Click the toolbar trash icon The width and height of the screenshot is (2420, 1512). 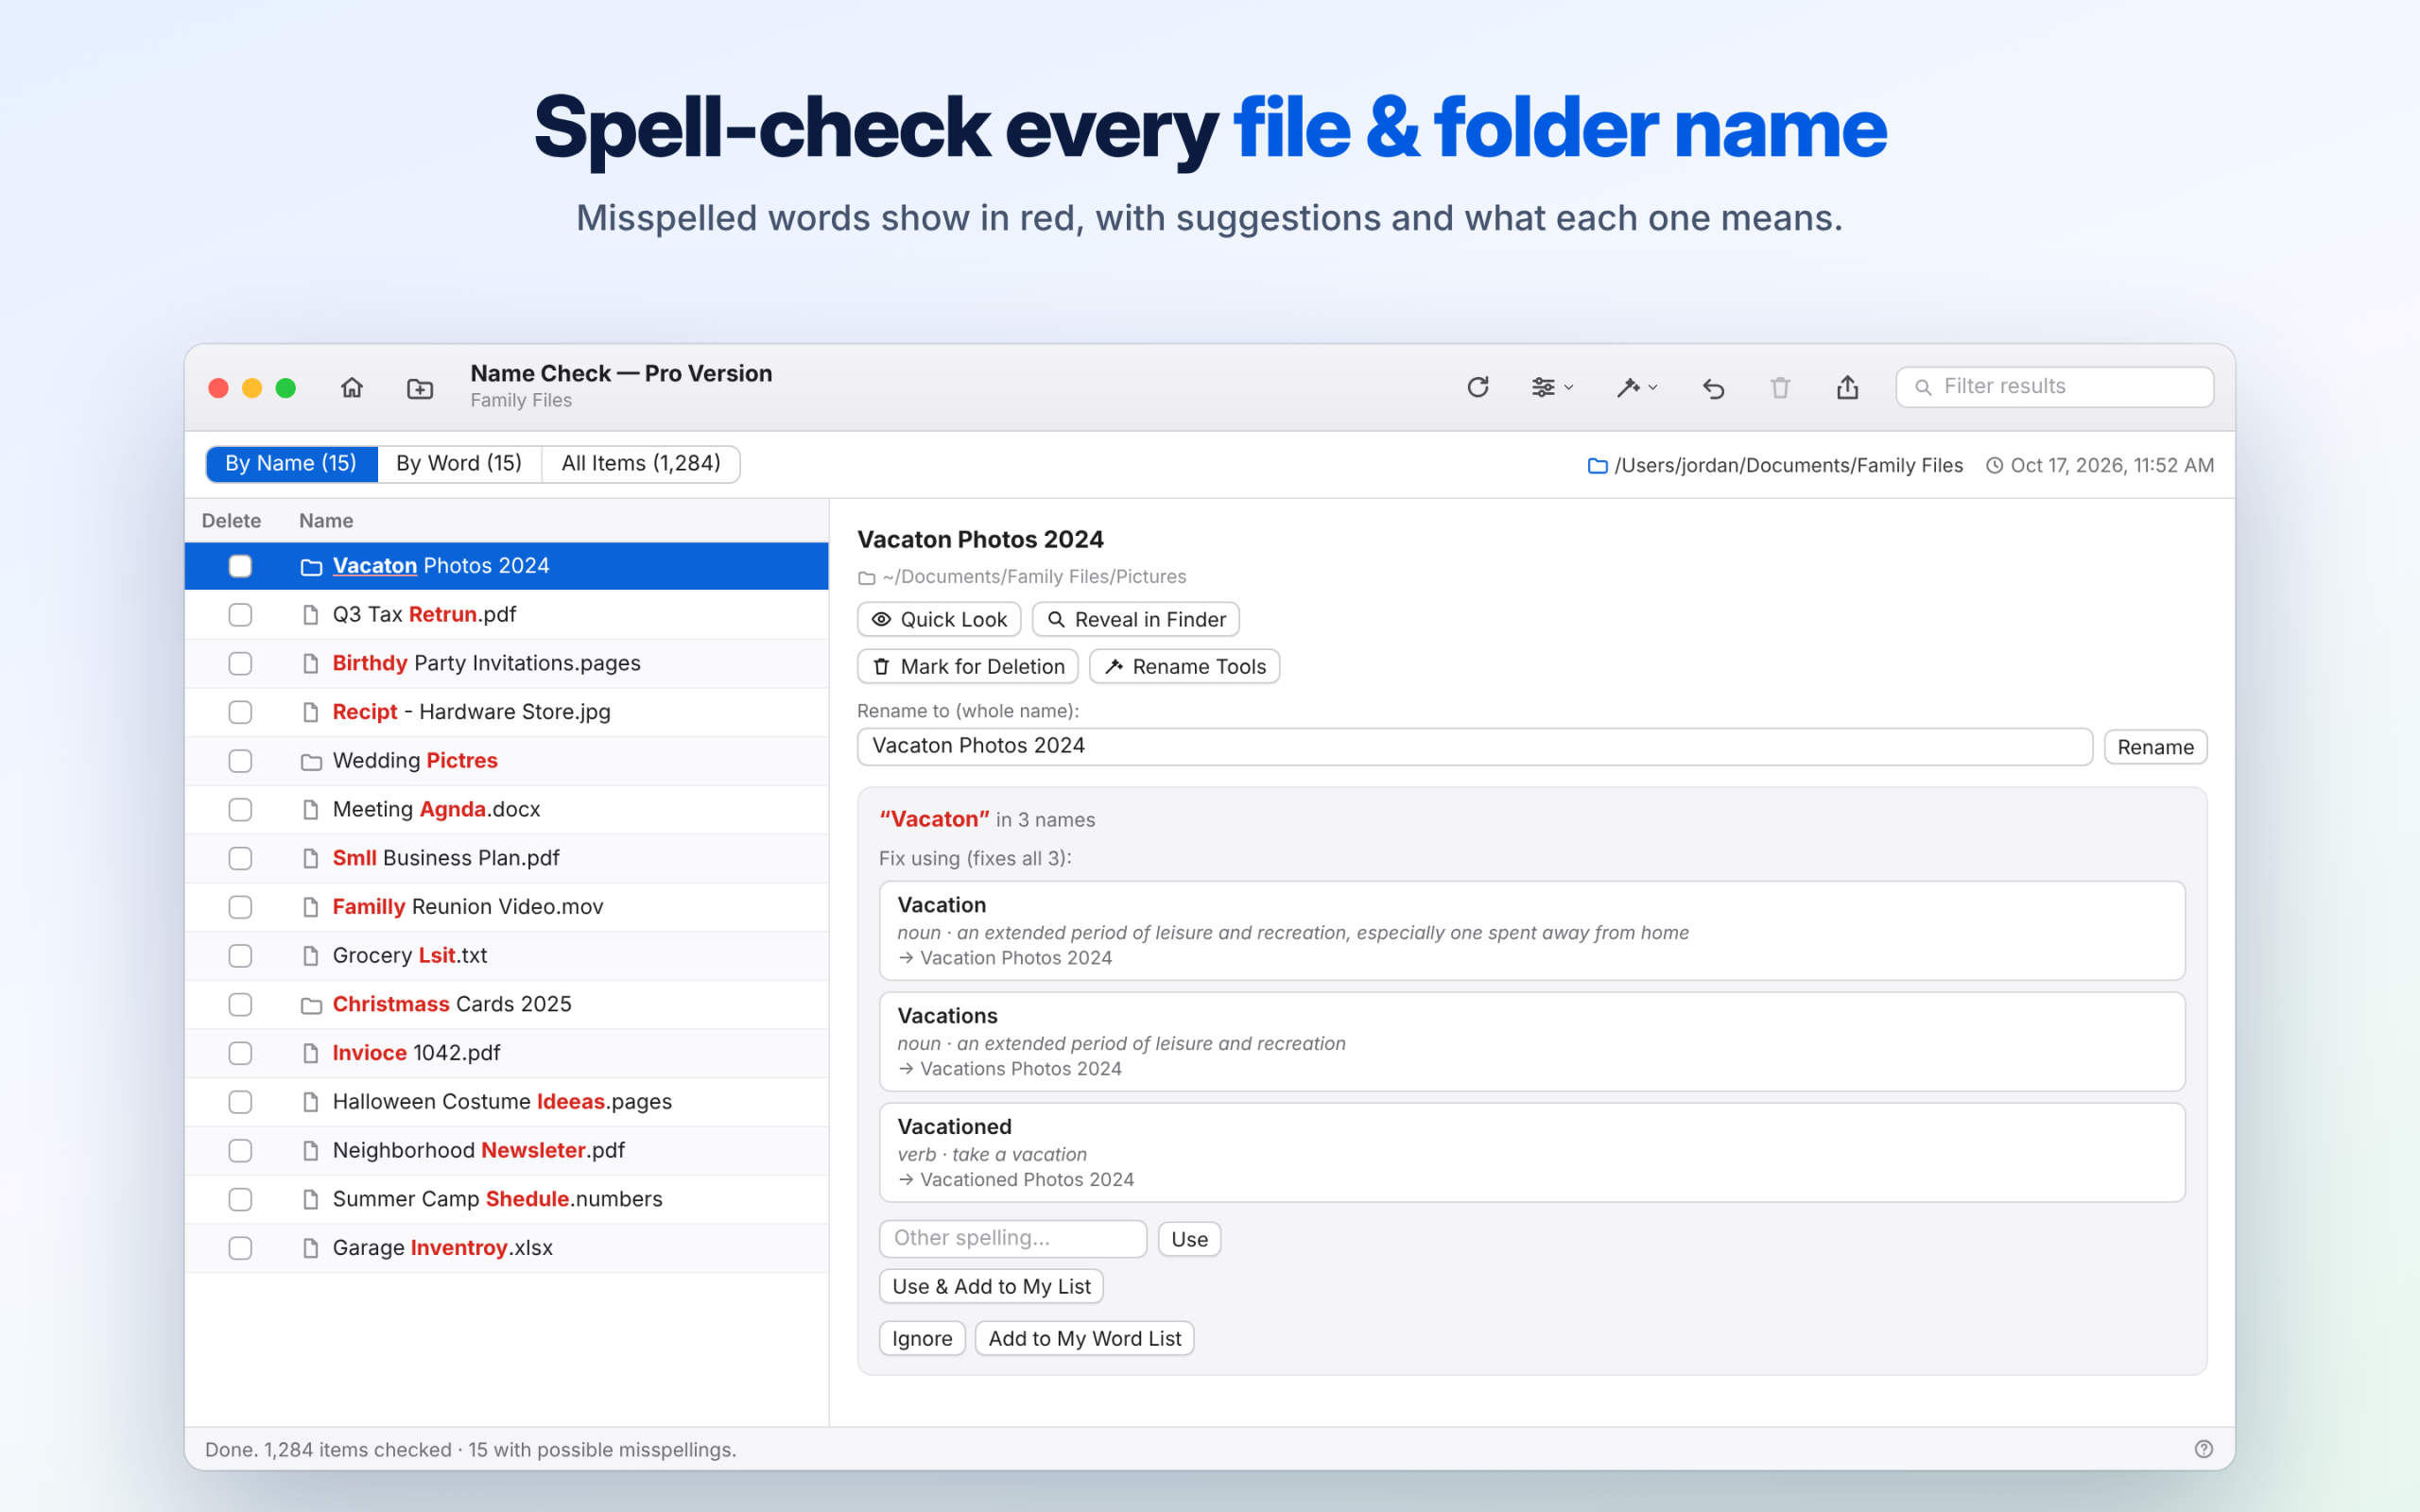(1780, 388)
